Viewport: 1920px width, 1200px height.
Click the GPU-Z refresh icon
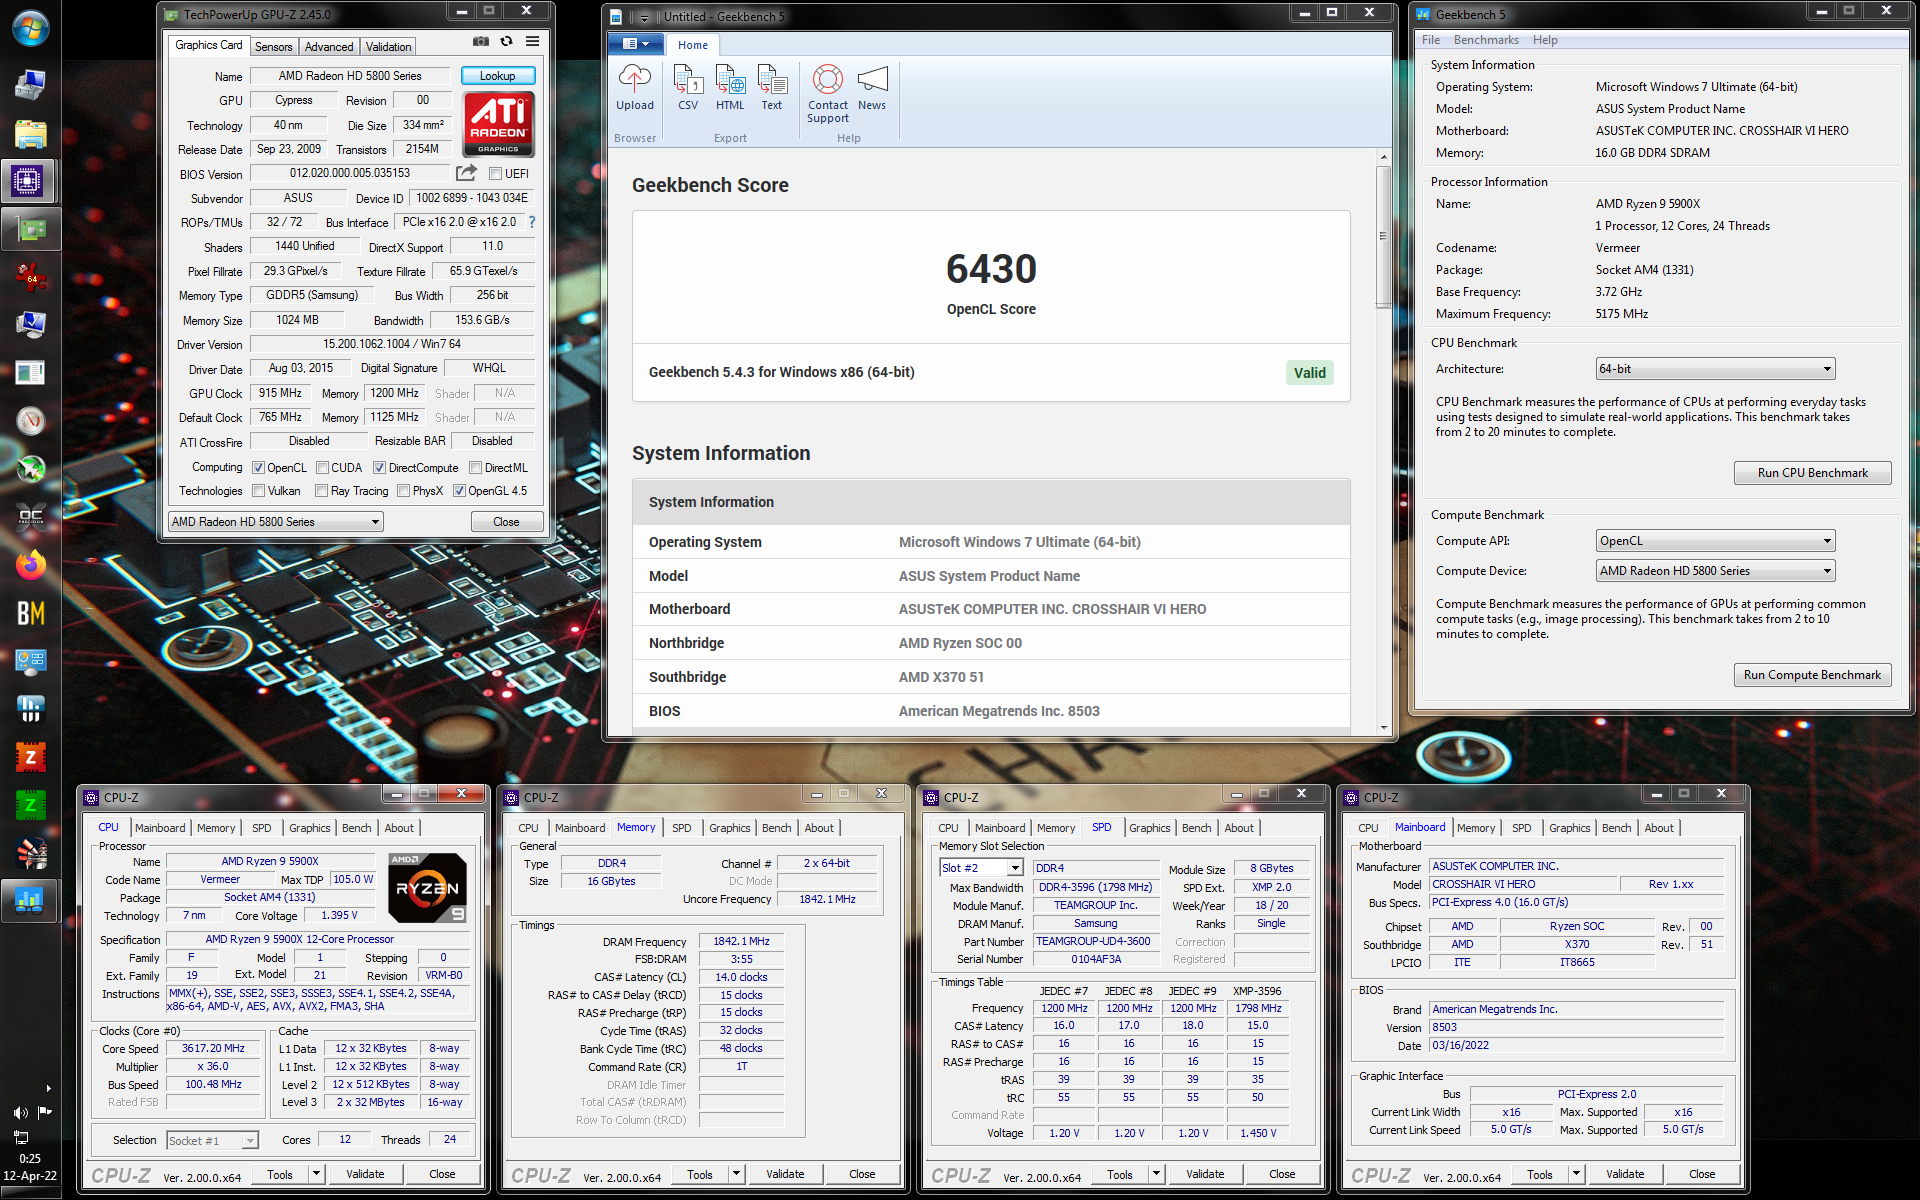[x=507, y=41]
